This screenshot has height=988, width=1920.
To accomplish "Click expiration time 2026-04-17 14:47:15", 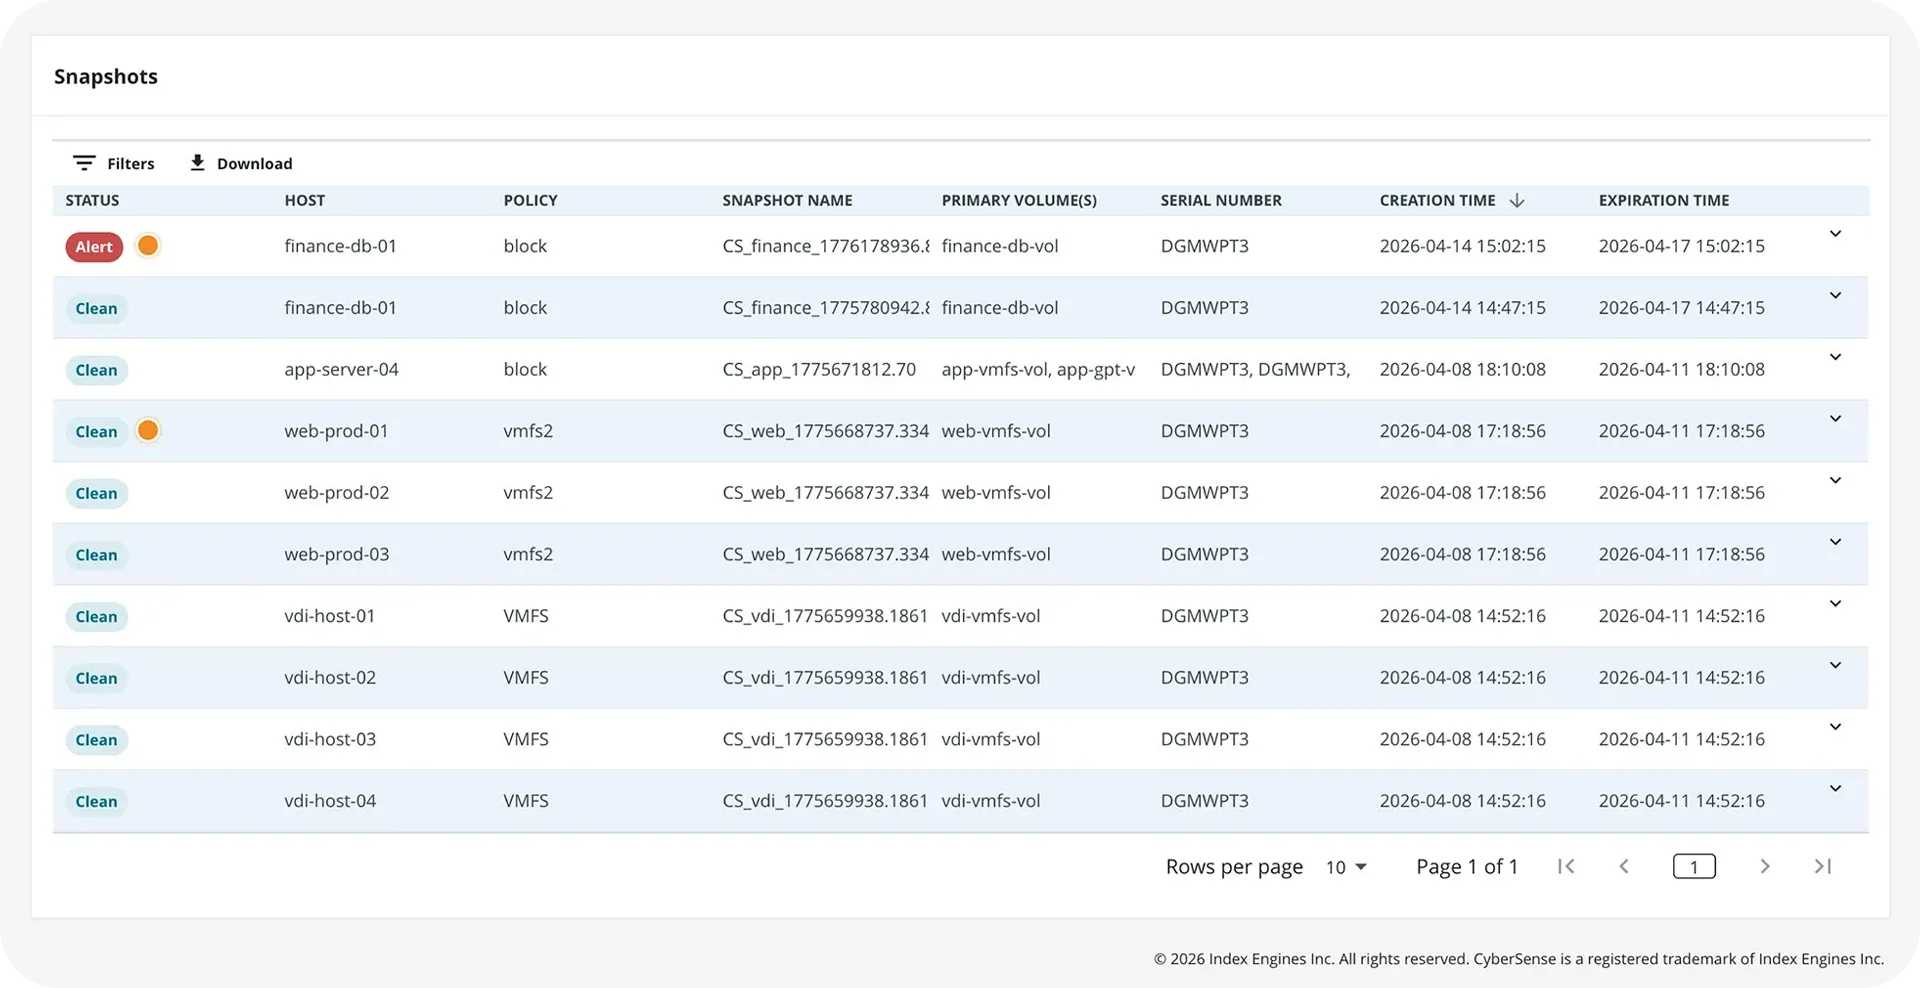I will click(x=1681, y=308).
